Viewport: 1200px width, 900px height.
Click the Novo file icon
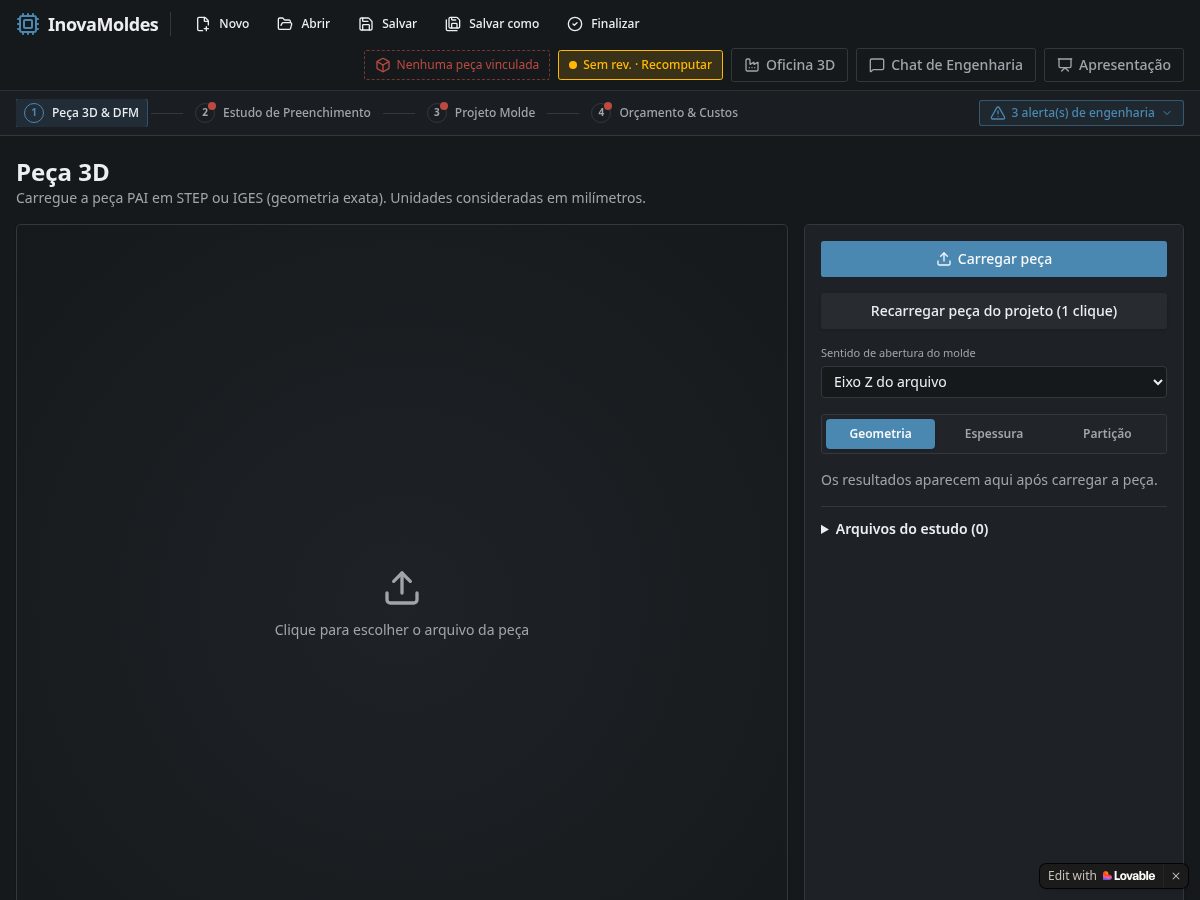pos(203,24)
